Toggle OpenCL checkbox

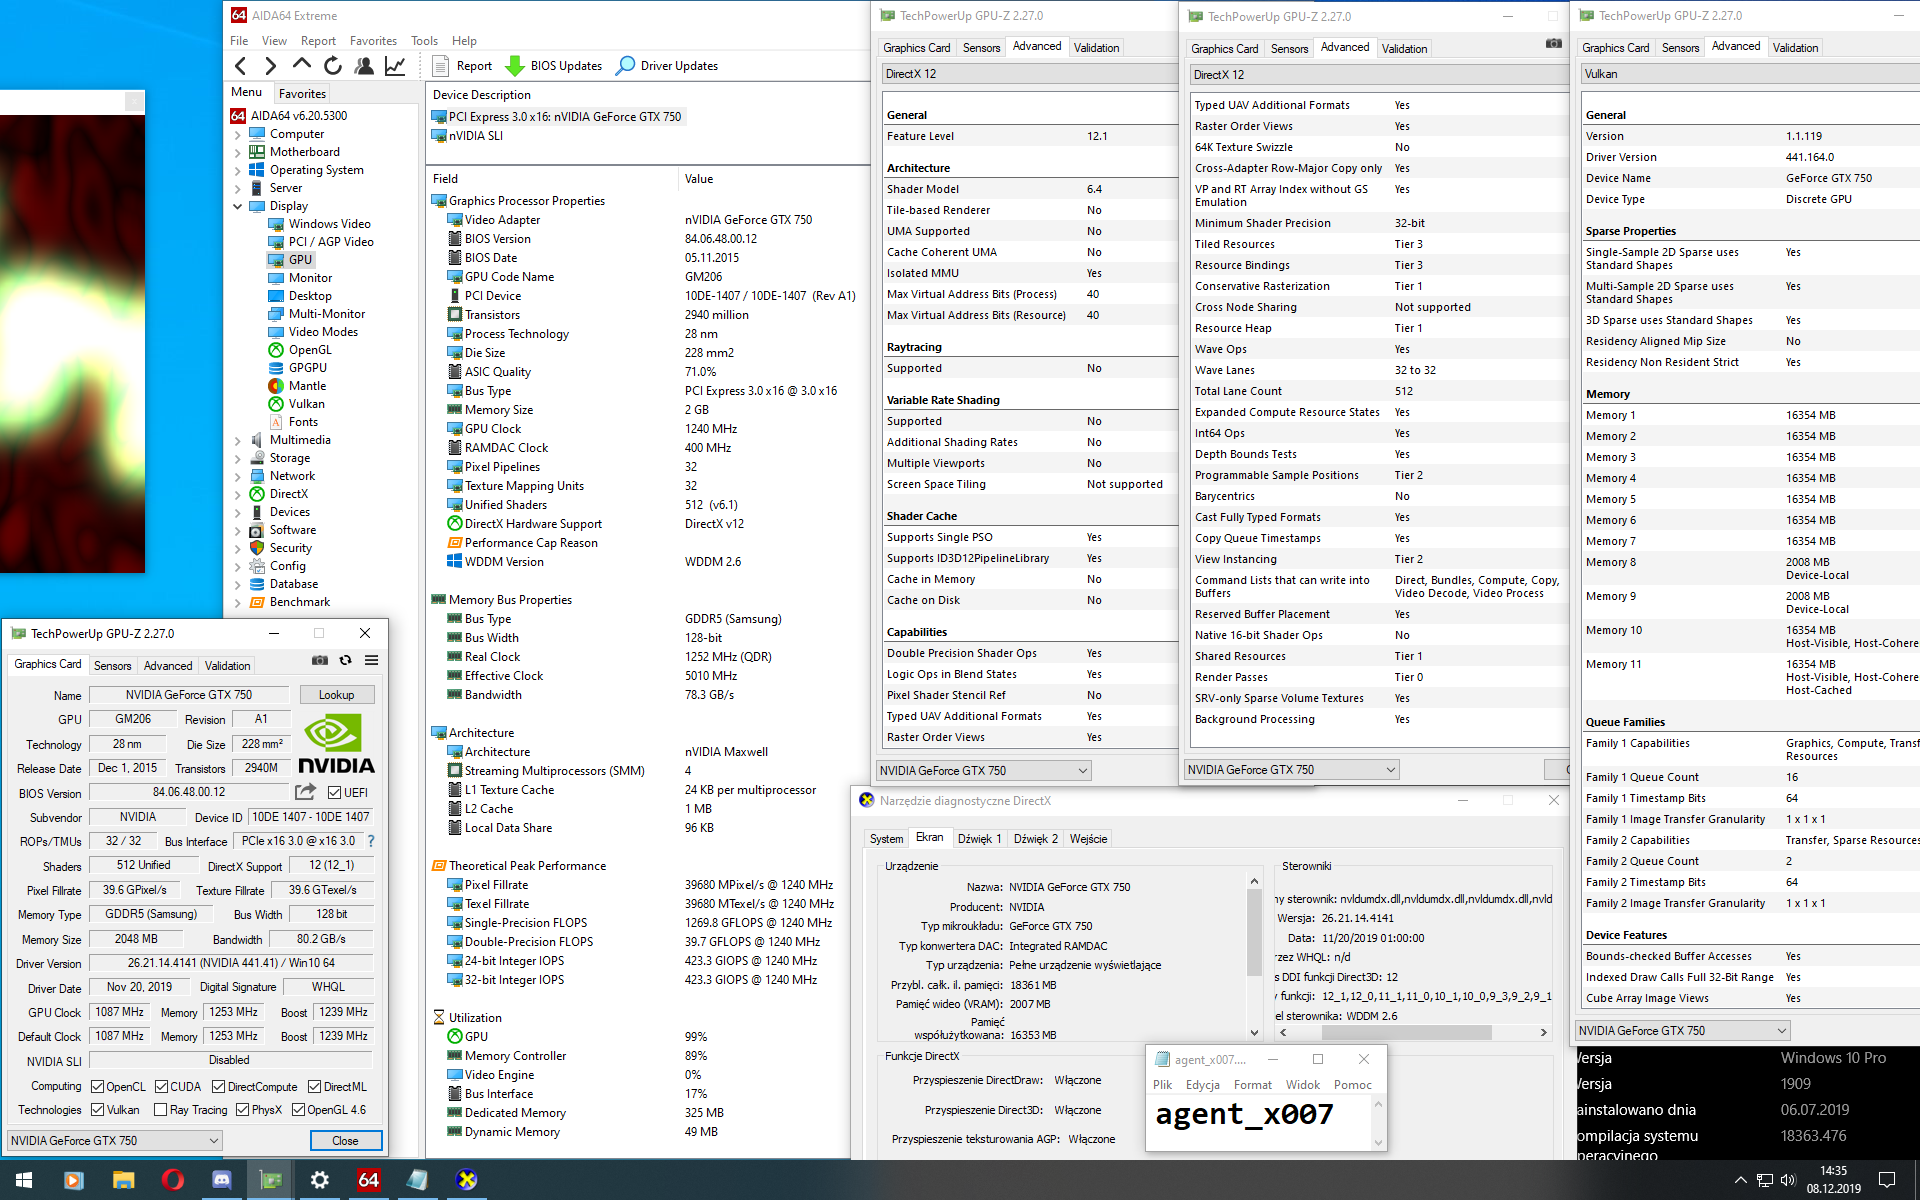pos(97,1087)
